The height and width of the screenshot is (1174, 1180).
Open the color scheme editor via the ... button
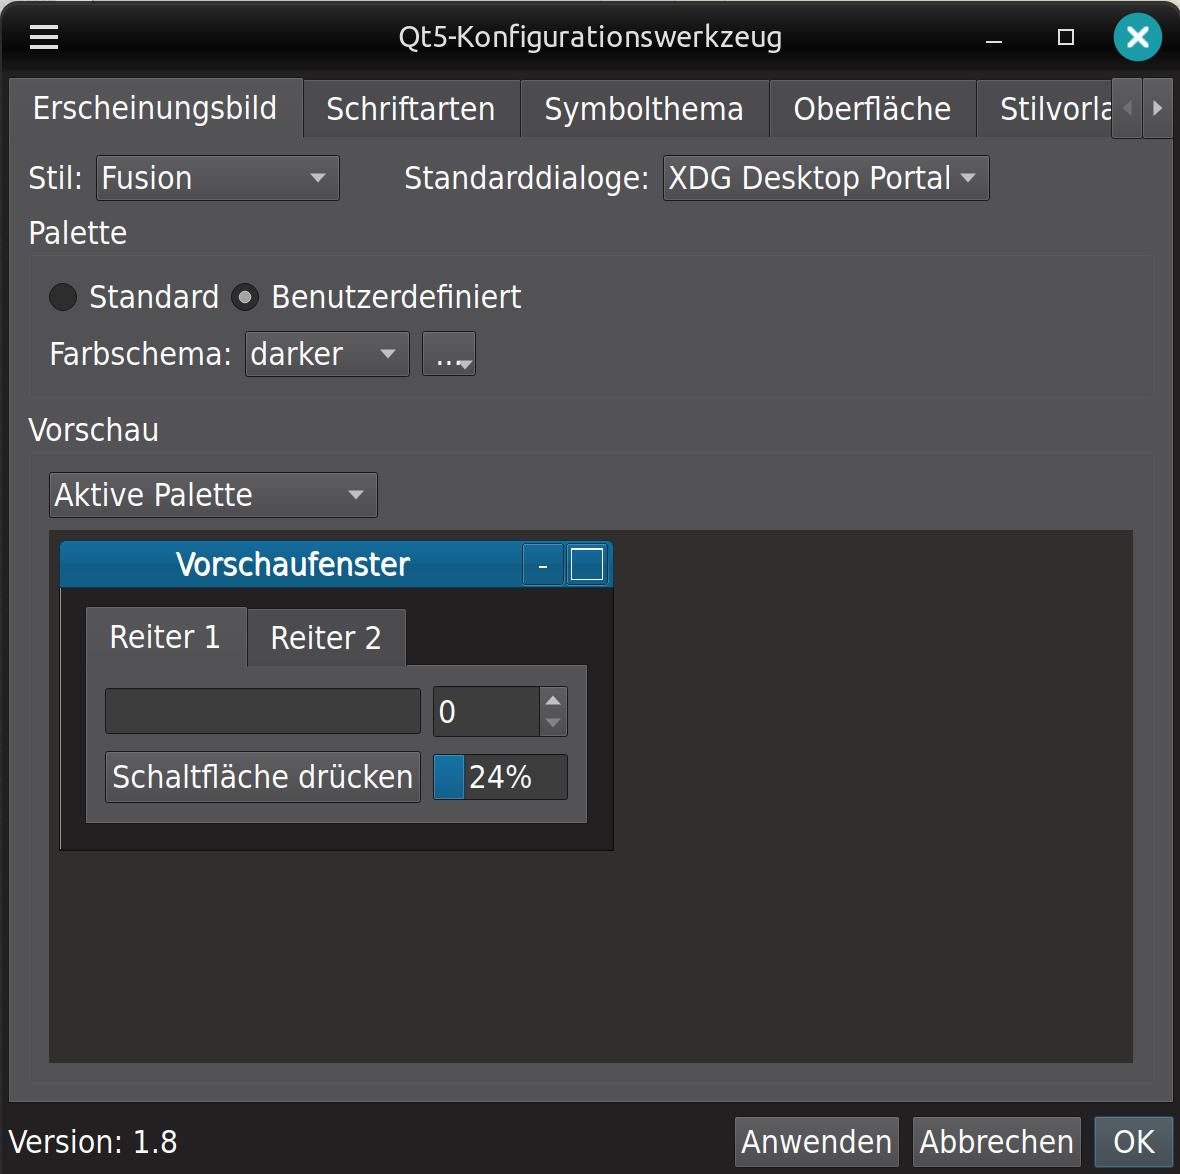pyautogui.click(x=448, y=353)
